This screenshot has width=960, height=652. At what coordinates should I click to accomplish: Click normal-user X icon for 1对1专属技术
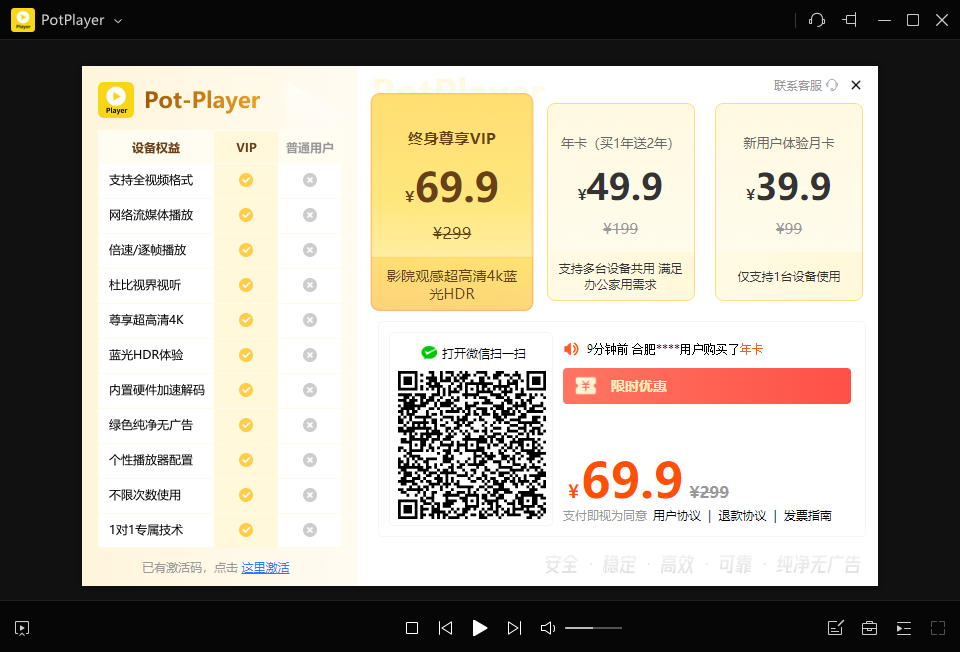pyautogui.click(x=310, y=530)
